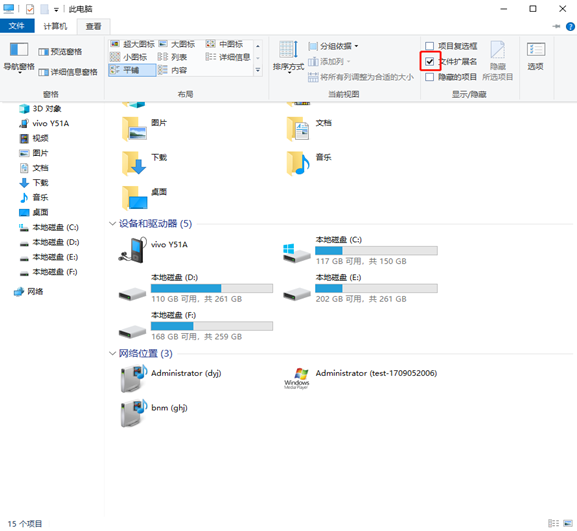Click the Help question mark icon

(x=570, y=26)
